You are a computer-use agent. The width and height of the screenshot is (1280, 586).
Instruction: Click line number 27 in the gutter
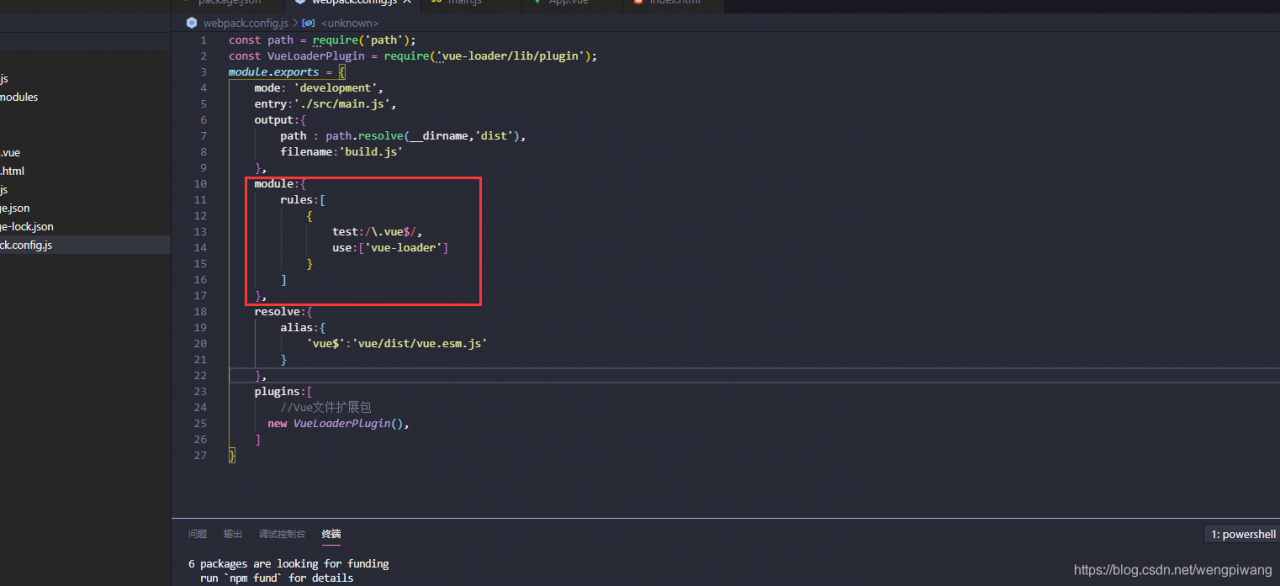(201, 455)
